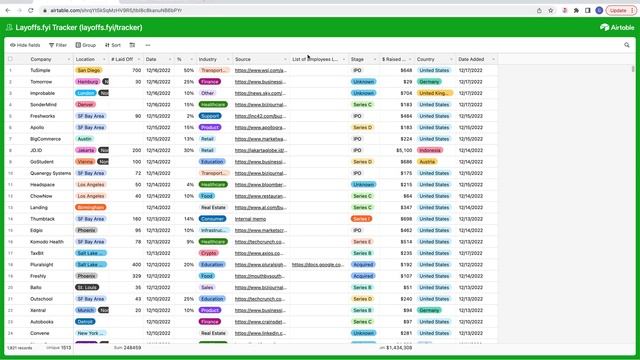640x360 pixels.
Task: Click the pinned extension icon left of puzzle
Action: pos(564,10)
